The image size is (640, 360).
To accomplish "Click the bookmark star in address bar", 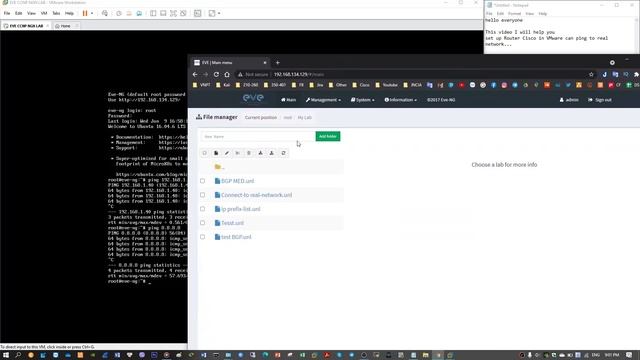I will point(591,74).
